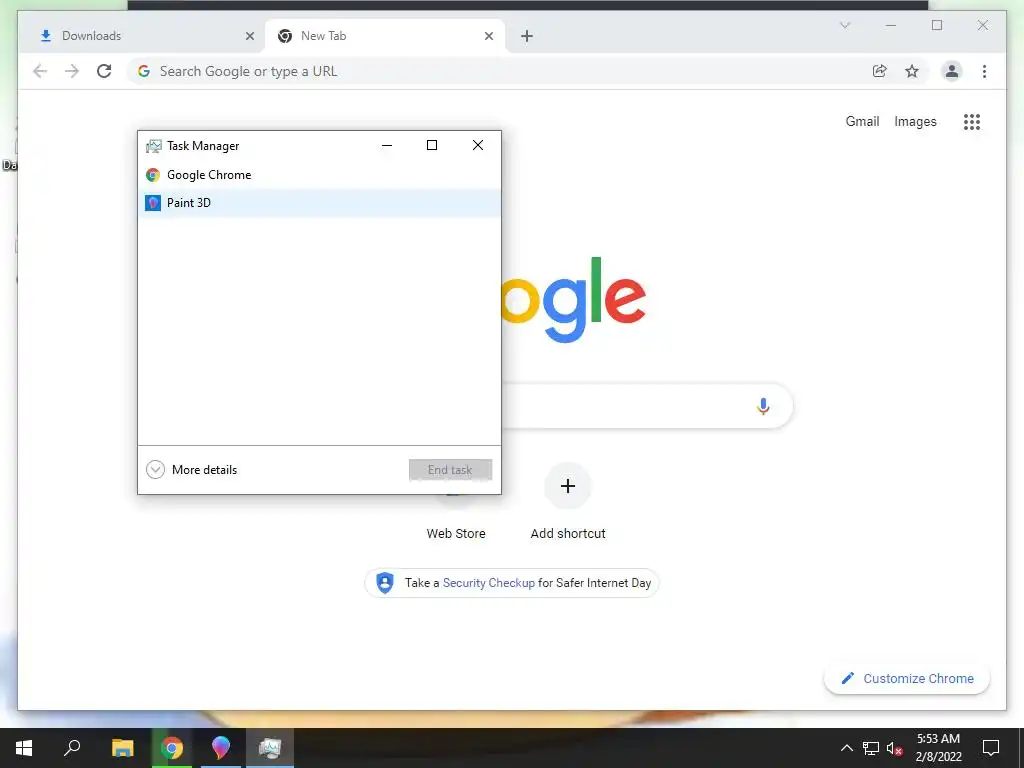The height and width of the screenshot is (768, 1024).
Task: Select Paint 3D row in Task Manager
Action: [319, 202]
